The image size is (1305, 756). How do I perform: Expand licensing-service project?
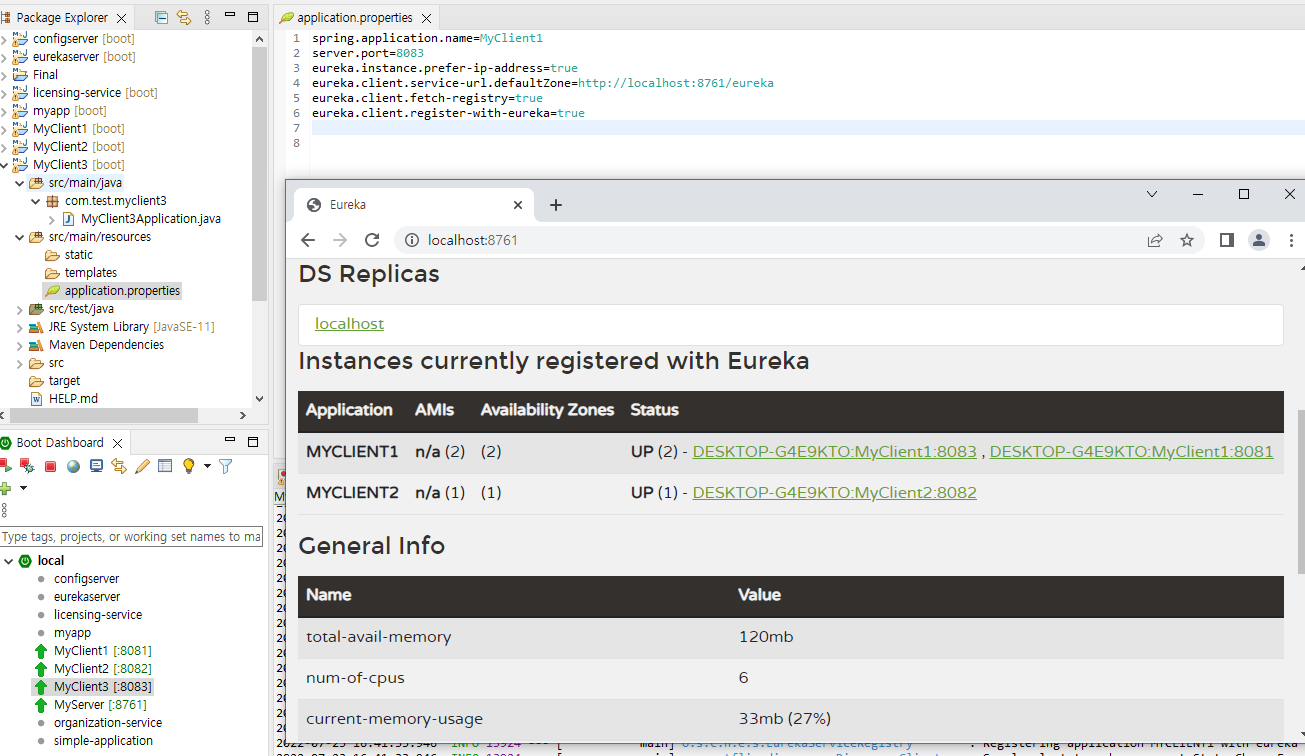4,93
